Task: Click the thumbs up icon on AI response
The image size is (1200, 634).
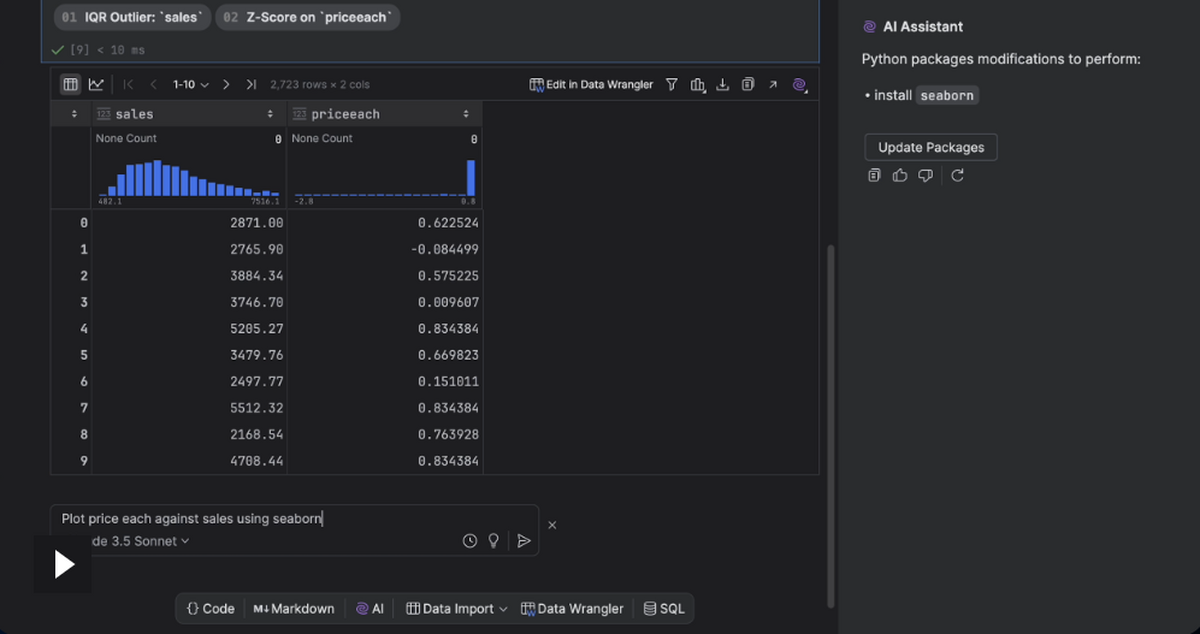Action: tap(900, 176)
